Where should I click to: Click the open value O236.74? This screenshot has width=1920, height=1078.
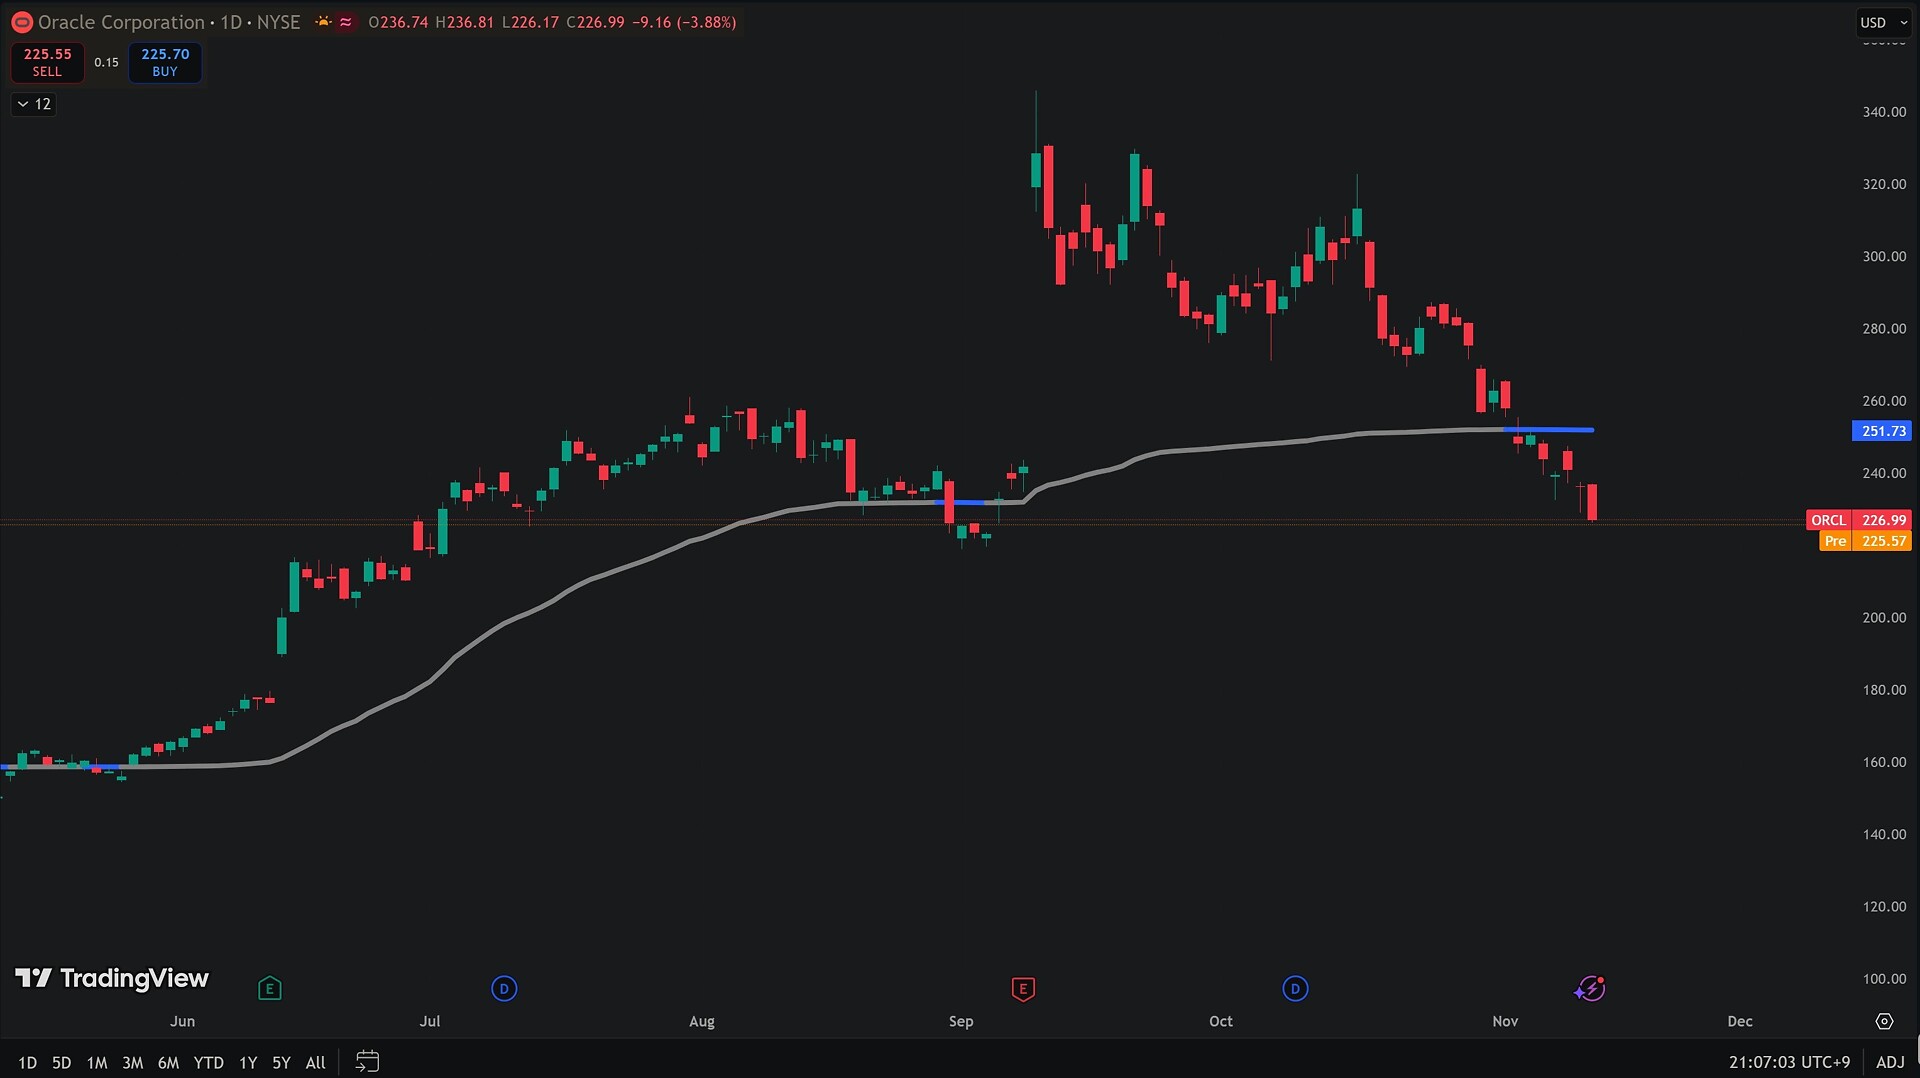click(399, 22)
